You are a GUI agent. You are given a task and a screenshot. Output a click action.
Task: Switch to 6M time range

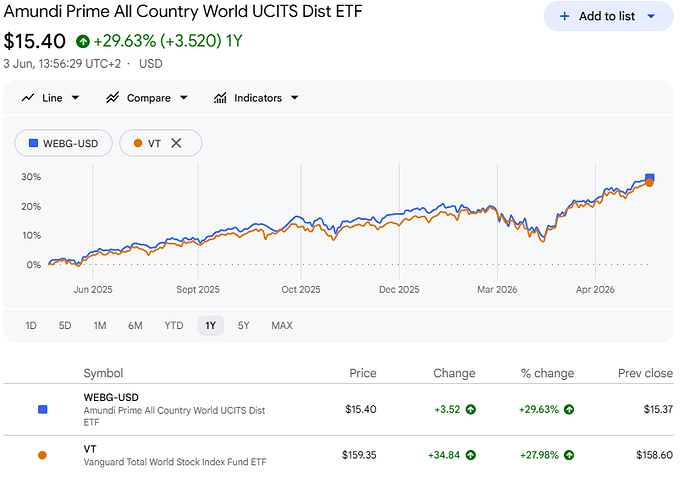tap(135, 326)
